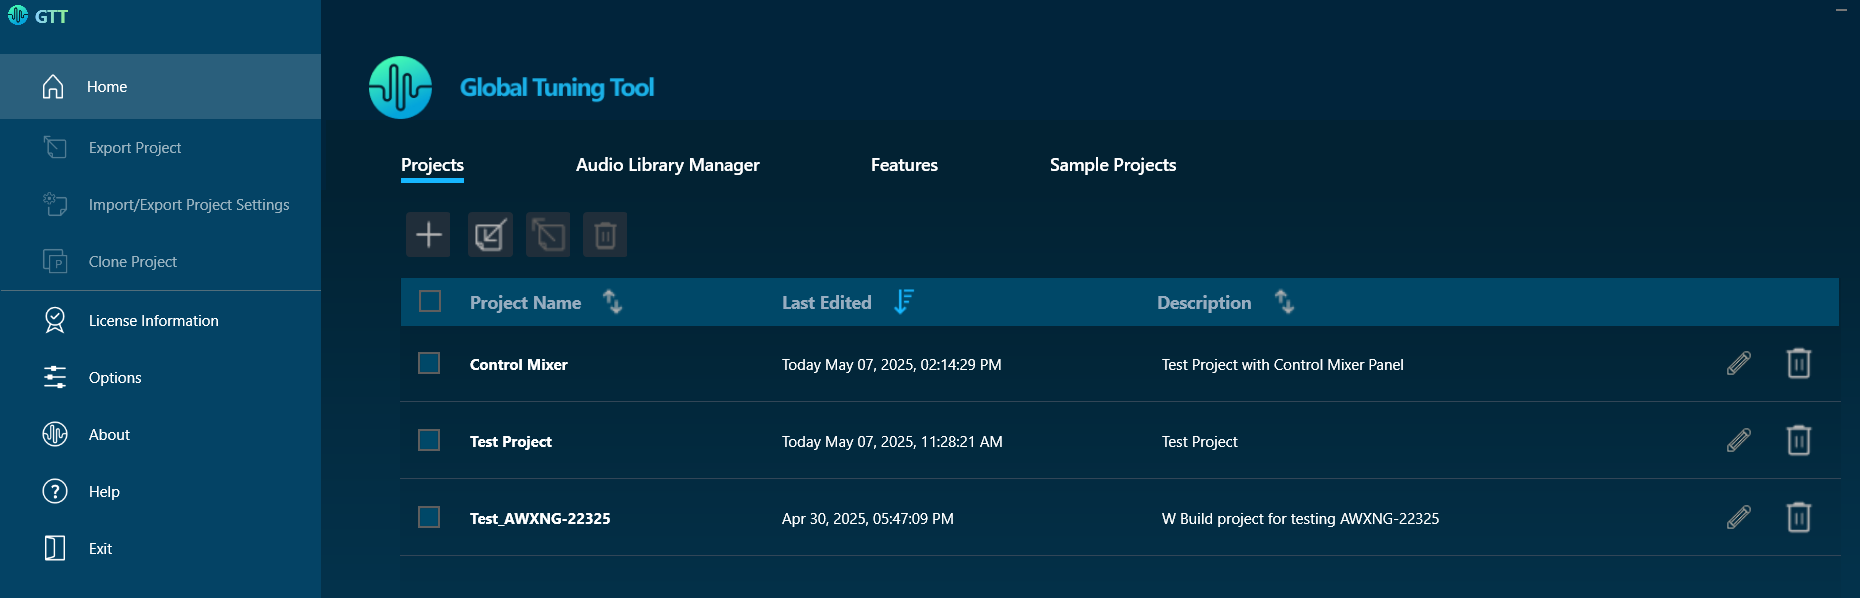Toggle Last Edited sort order icon
This screenshot has width=1860, height=598.
click(x=904, y=301)
